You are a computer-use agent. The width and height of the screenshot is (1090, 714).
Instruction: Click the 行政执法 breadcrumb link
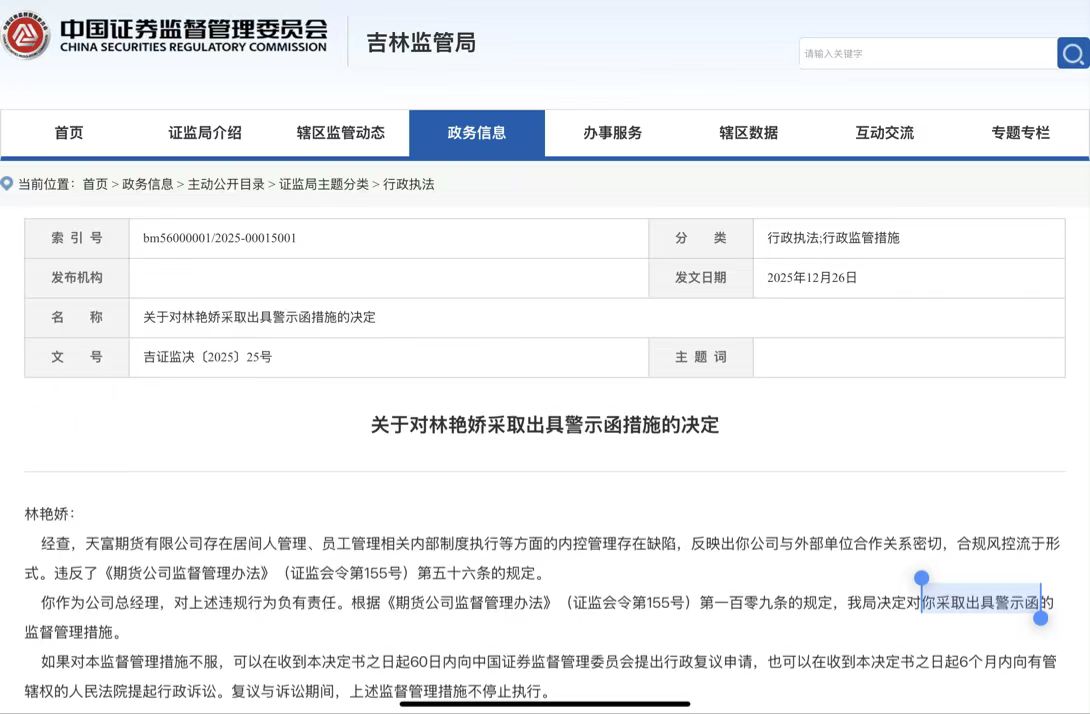[x=409, y=184]
